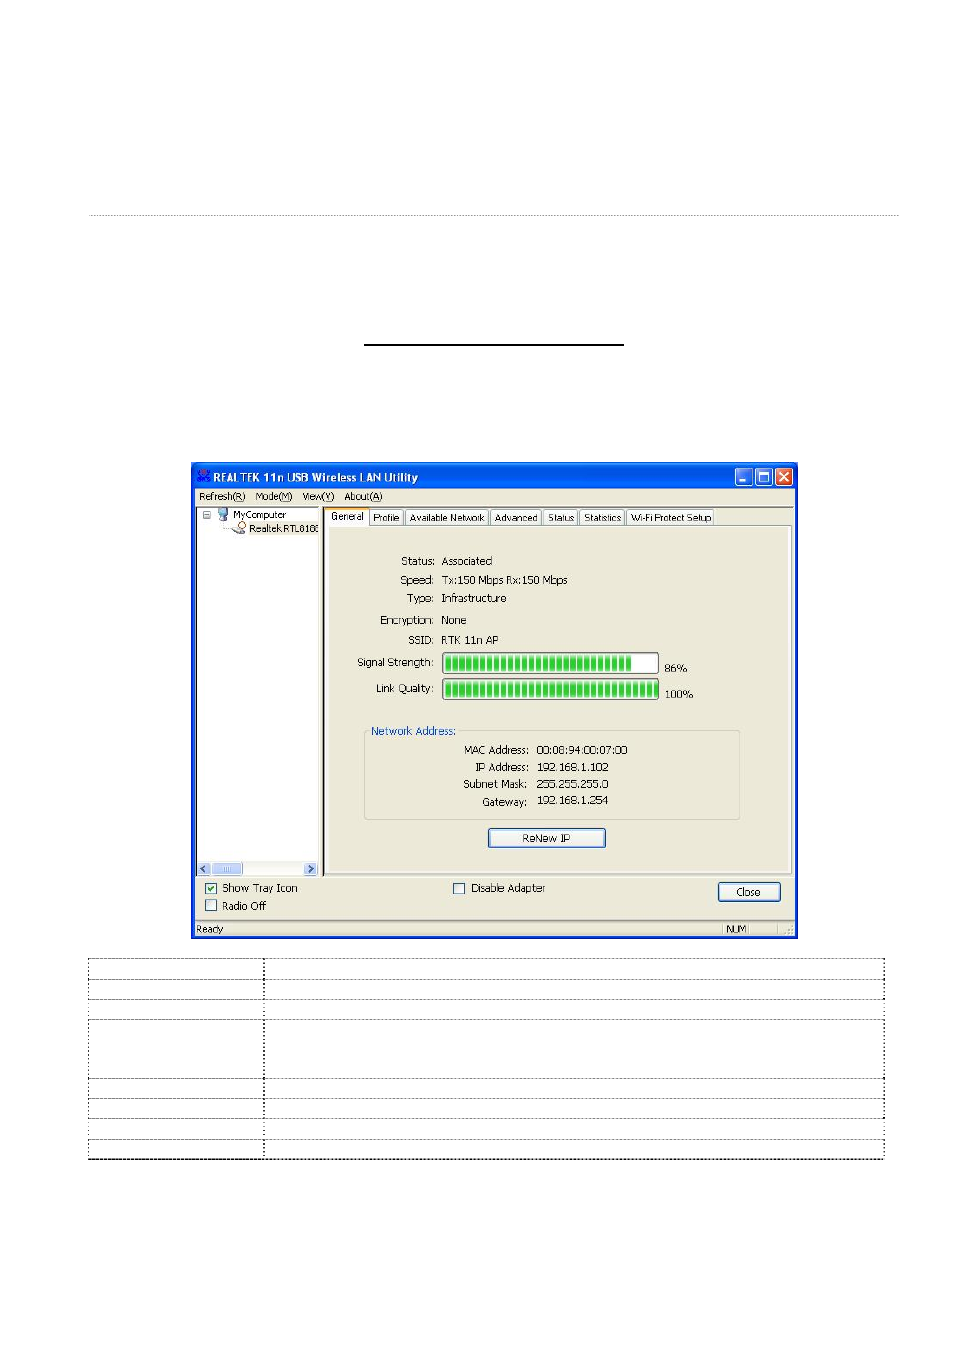This screenshot has height=1350, width=954.
Task: Click the Tx:150 Mbps Rx:150 Mbps speed text
Action: pos(504,580)
